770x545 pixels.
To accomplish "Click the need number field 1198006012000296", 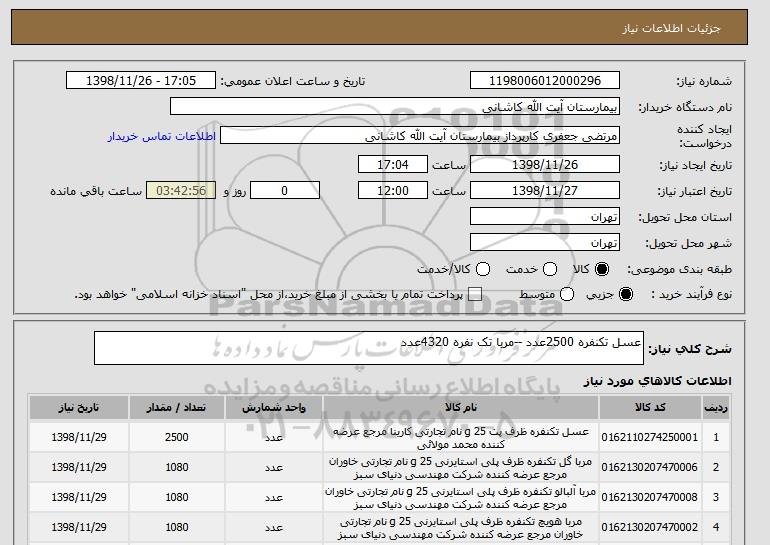I will click(x=545, y=81).
